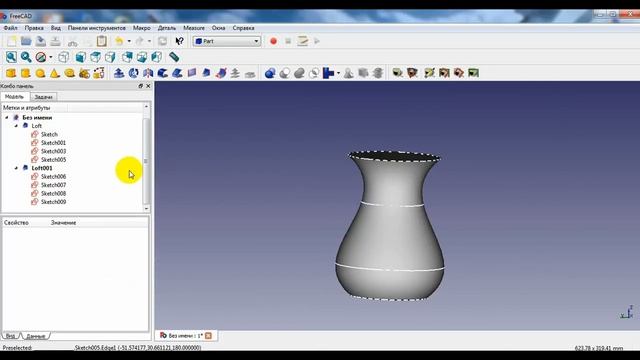Viewport: 640px width, 360px height.
Task: Create a Cylinder primitive
Action: [26, 73]
